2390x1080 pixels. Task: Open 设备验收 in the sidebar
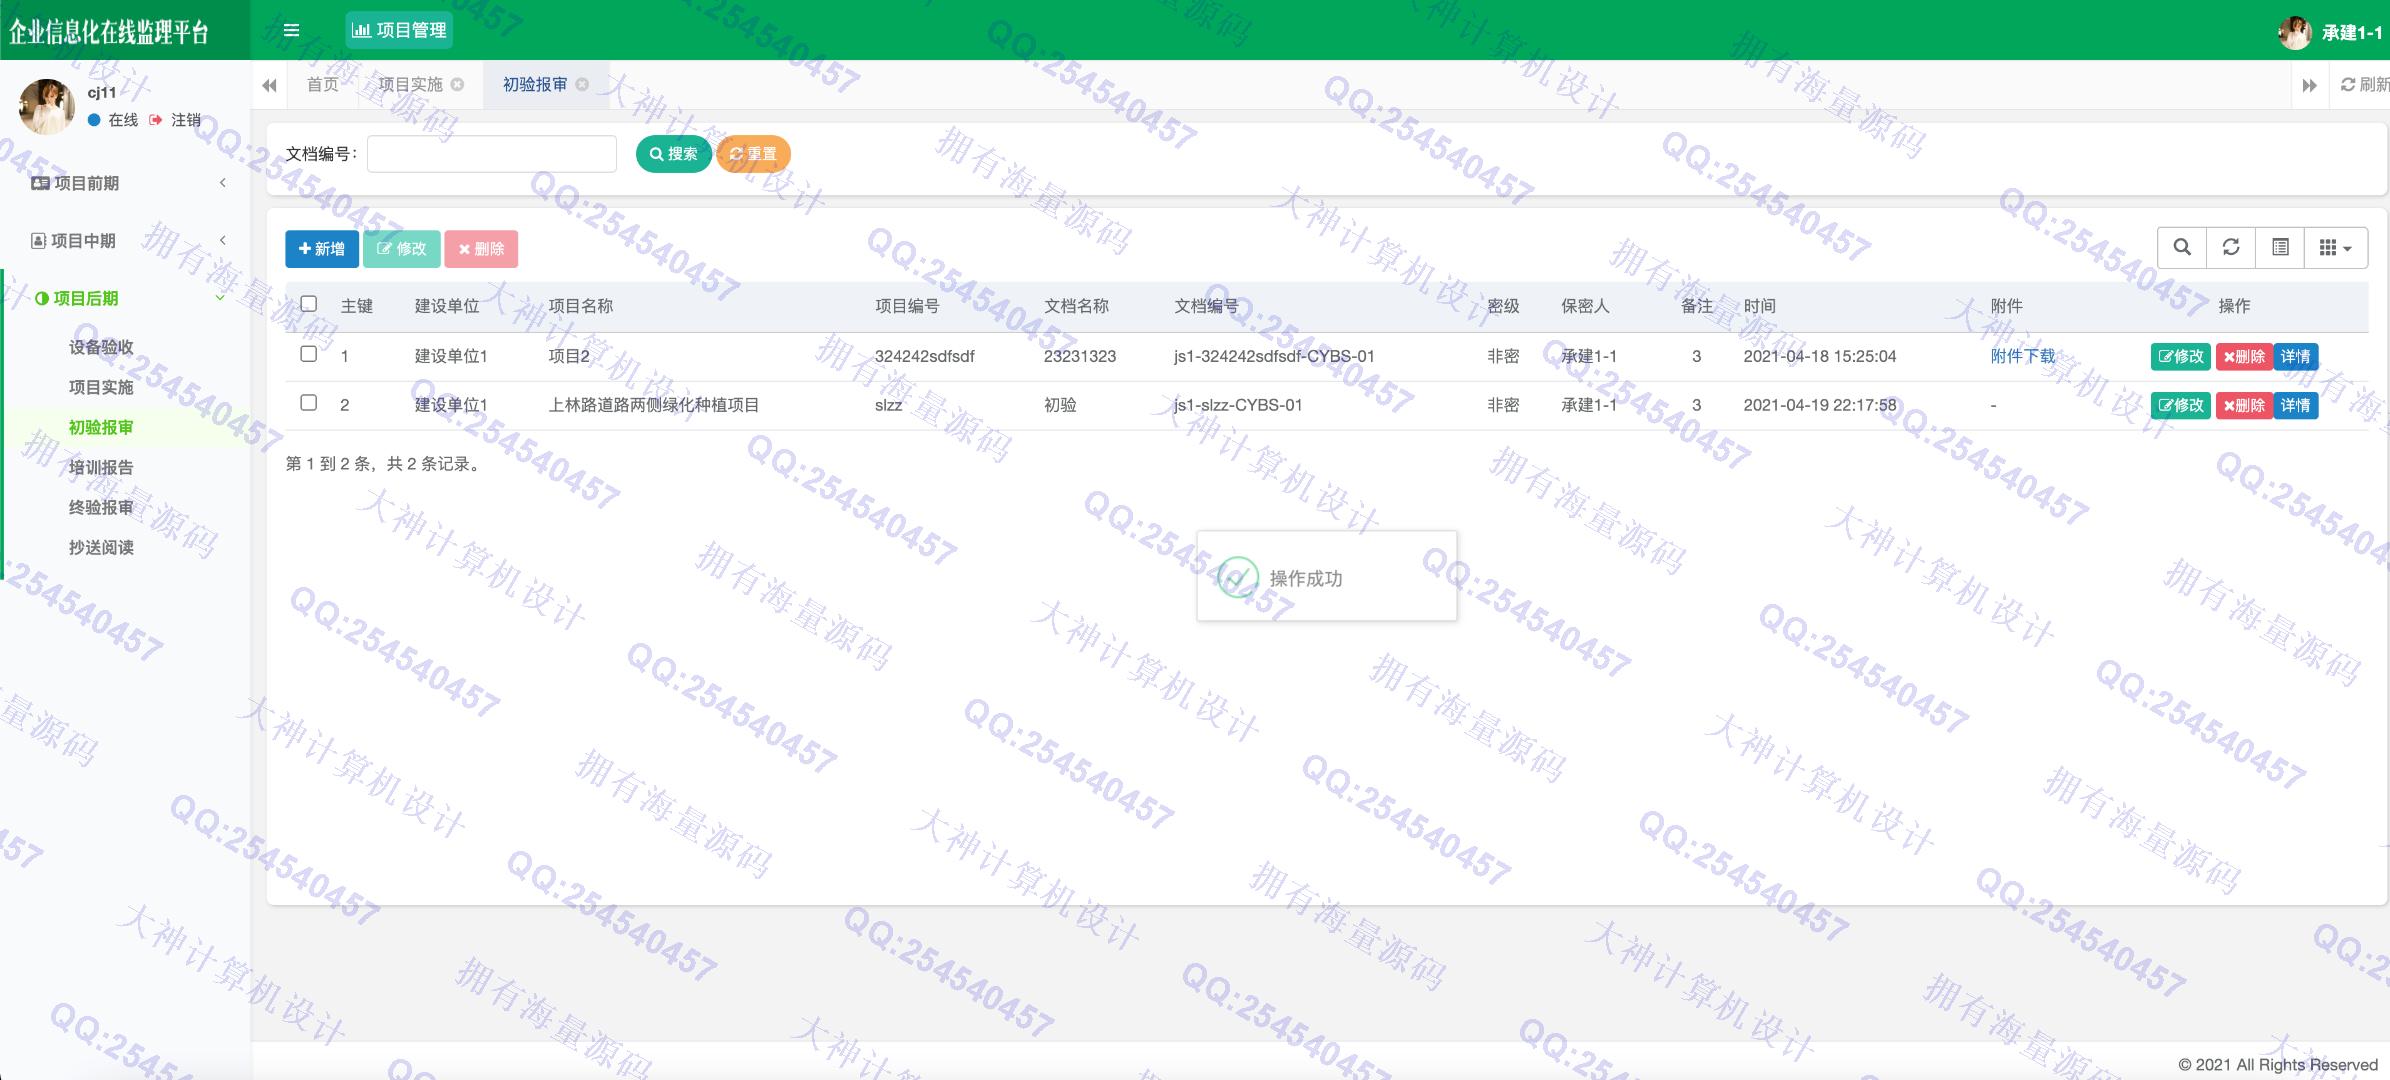[x=101, y=347]
